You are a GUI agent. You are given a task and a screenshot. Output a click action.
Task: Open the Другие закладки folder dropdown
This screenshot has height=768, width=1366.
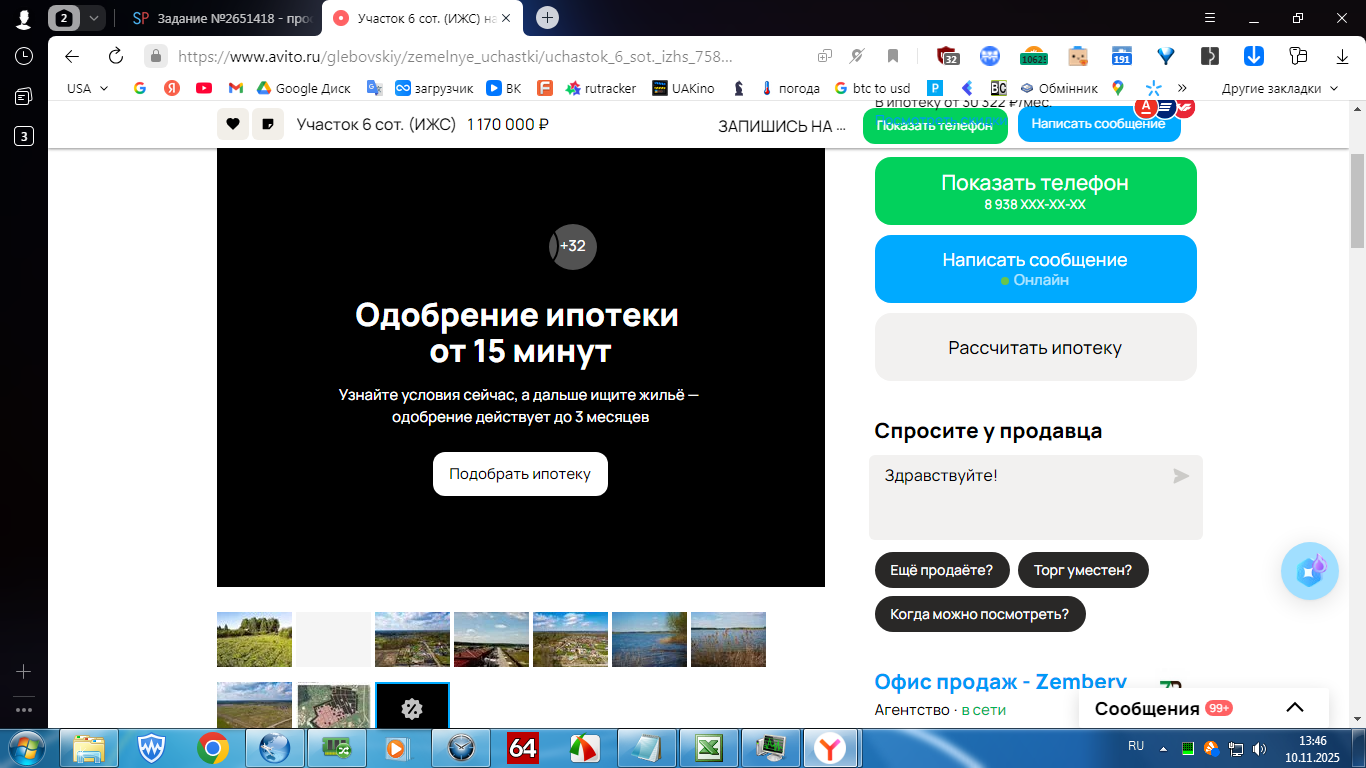pos(1279,88)
